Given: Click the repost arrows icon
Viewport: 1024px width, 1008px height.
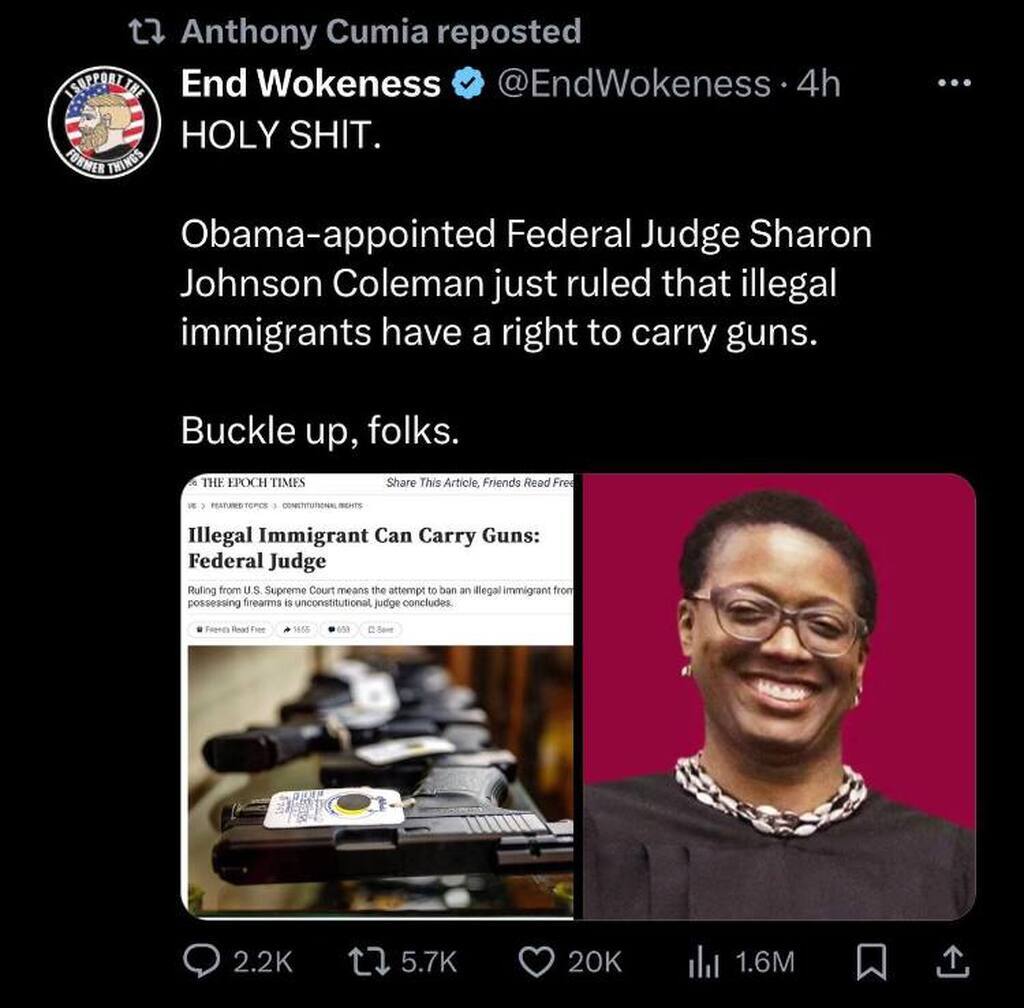Looking at the screenshot, I should [x=368, y=962].
